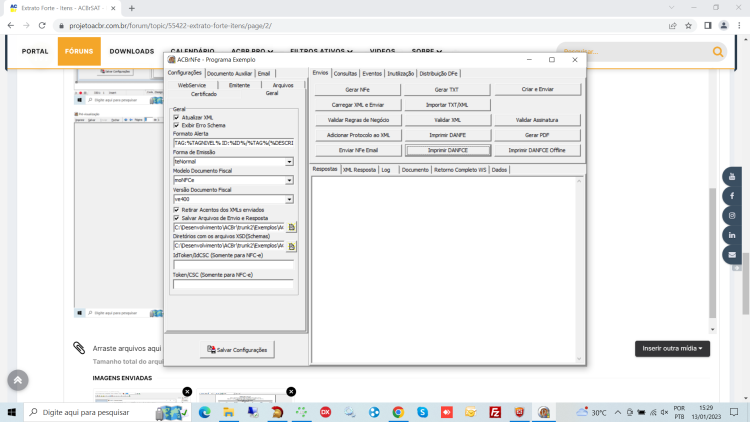Click the Gerar TXT button

447,89
